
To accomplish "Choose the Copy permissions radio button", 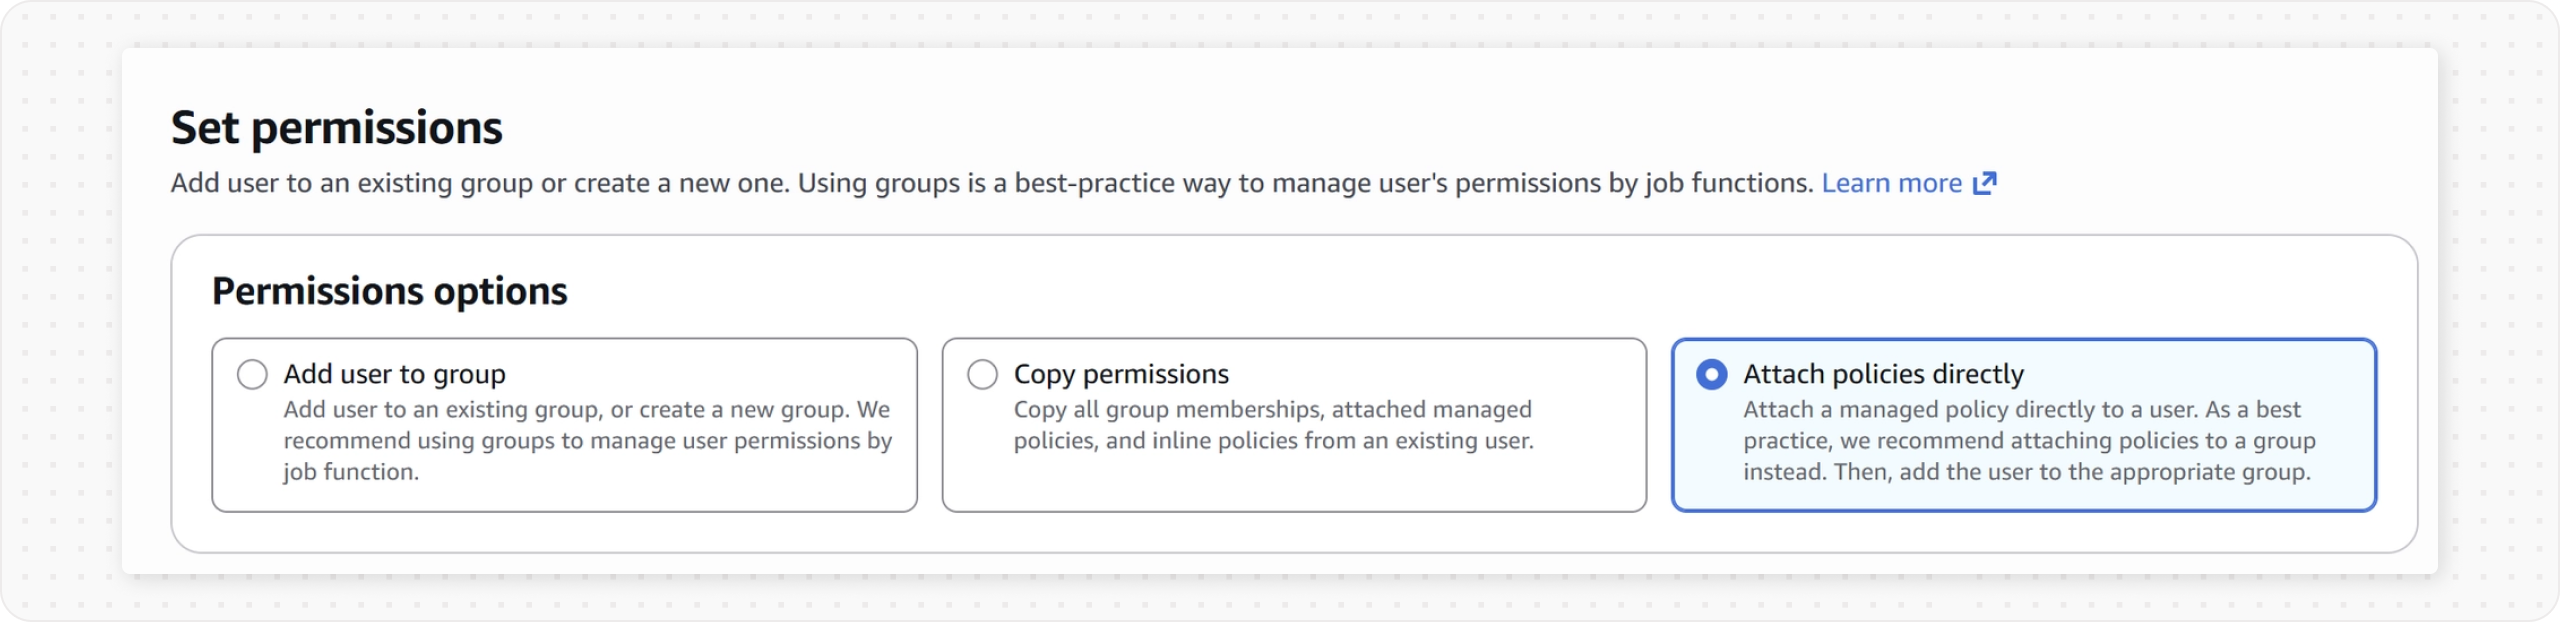I will 982,374.
